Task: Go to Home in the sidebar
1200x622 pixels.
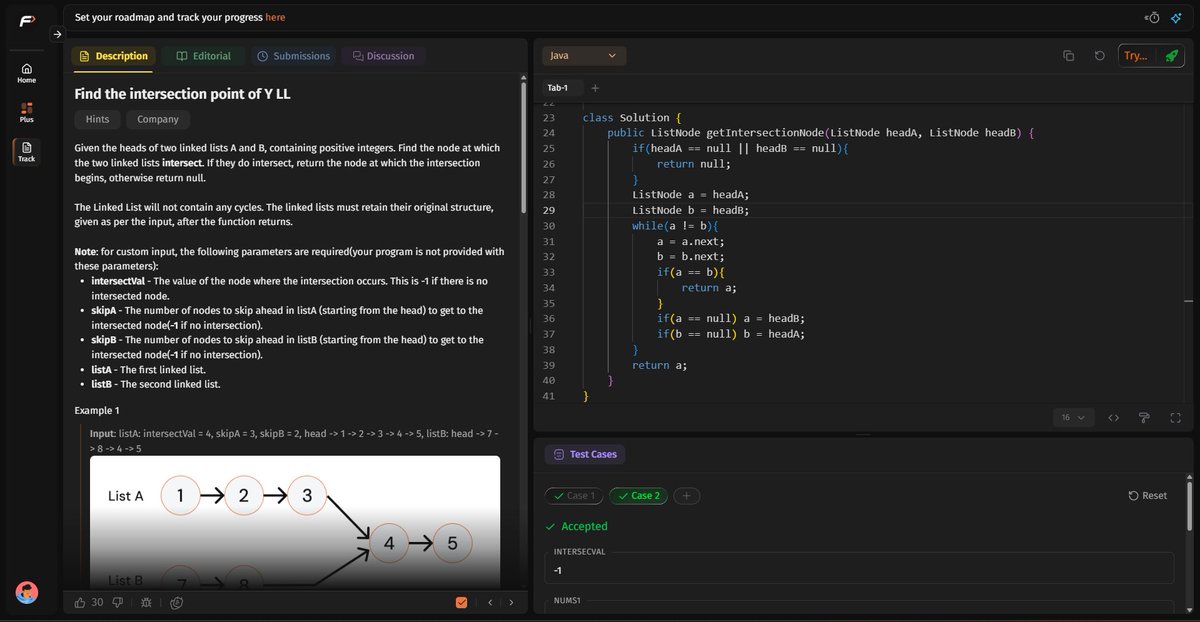Action: coord(27,73)
